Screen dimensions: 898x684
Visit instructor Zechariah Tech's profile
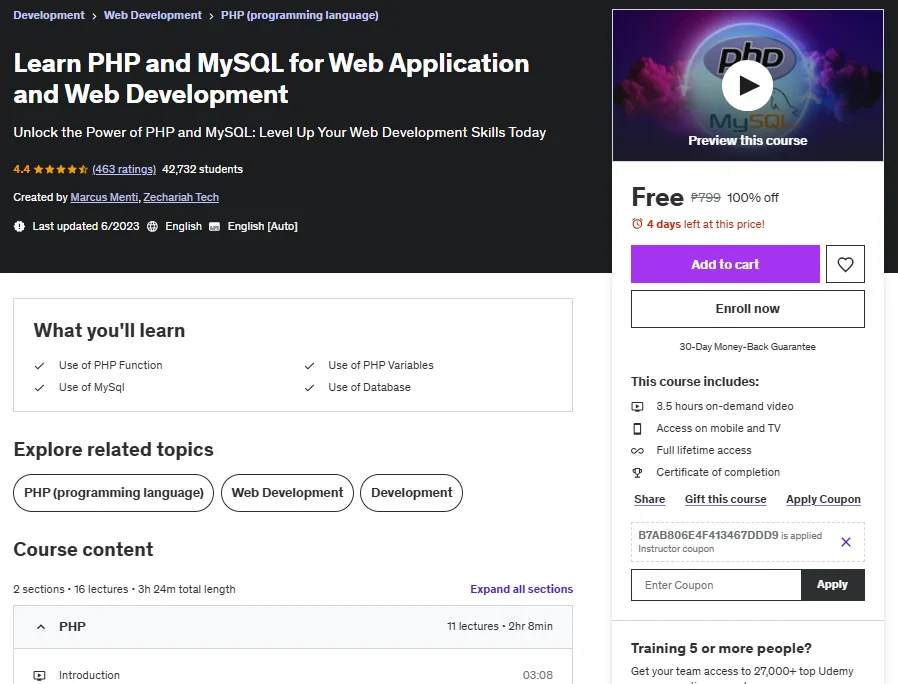(x=181, y=197)
